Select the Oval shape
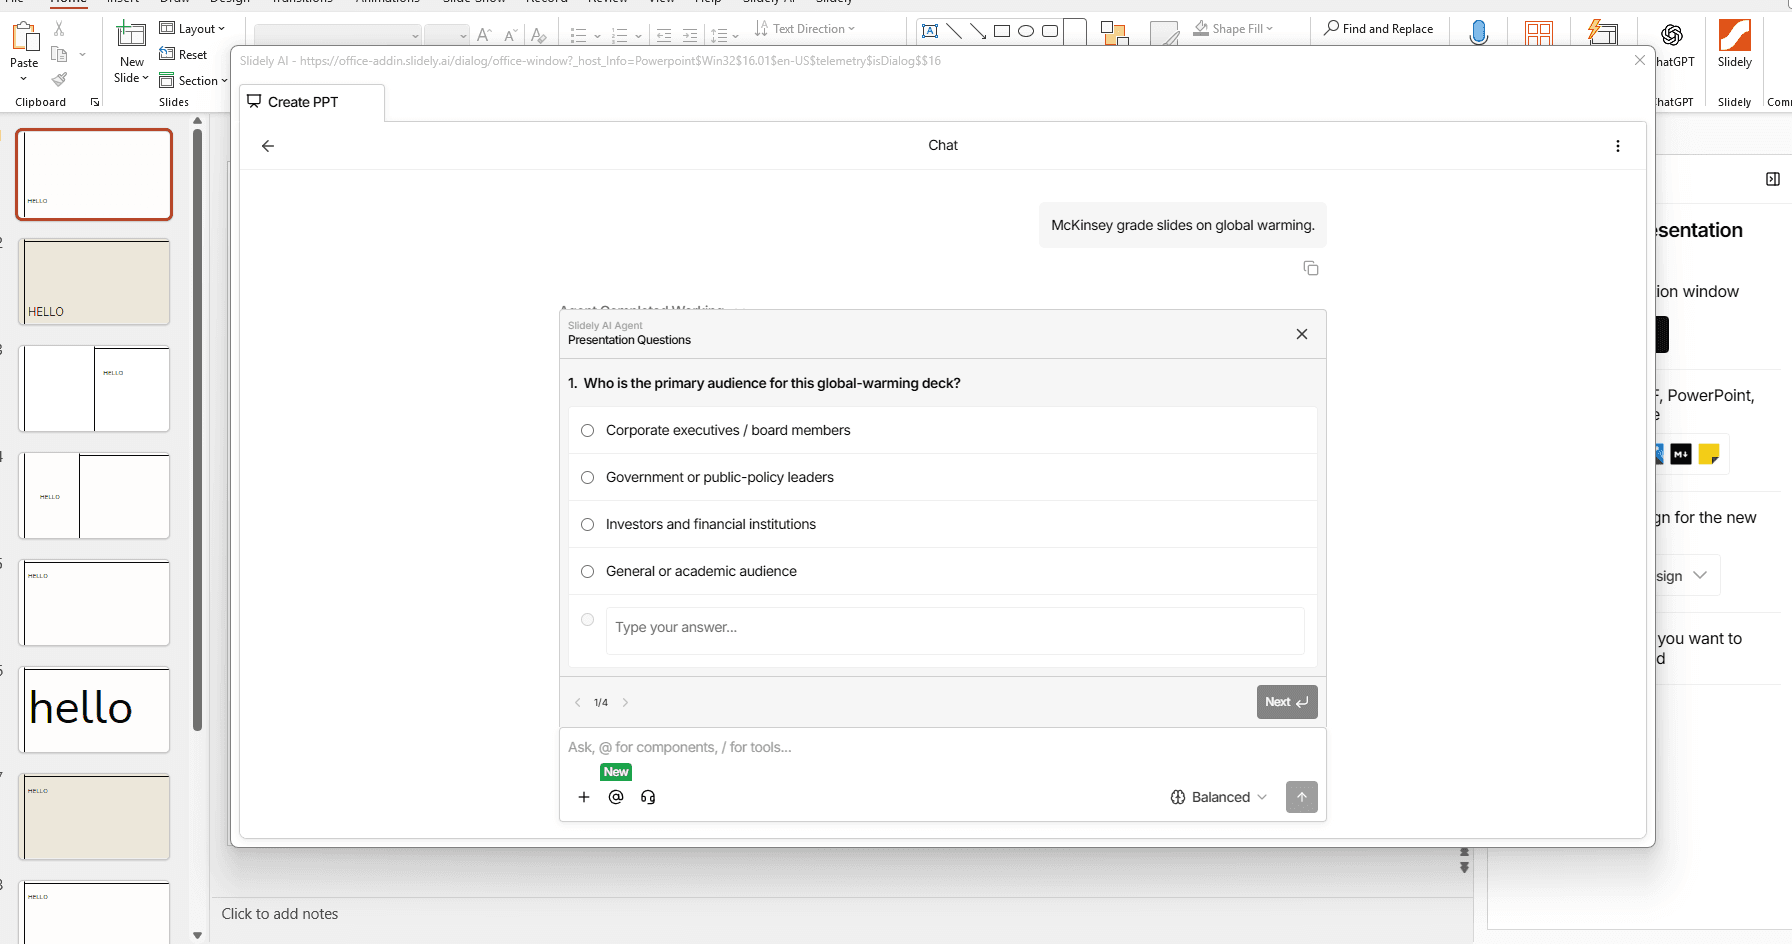1792x945 pixels. coord(1026,31)
